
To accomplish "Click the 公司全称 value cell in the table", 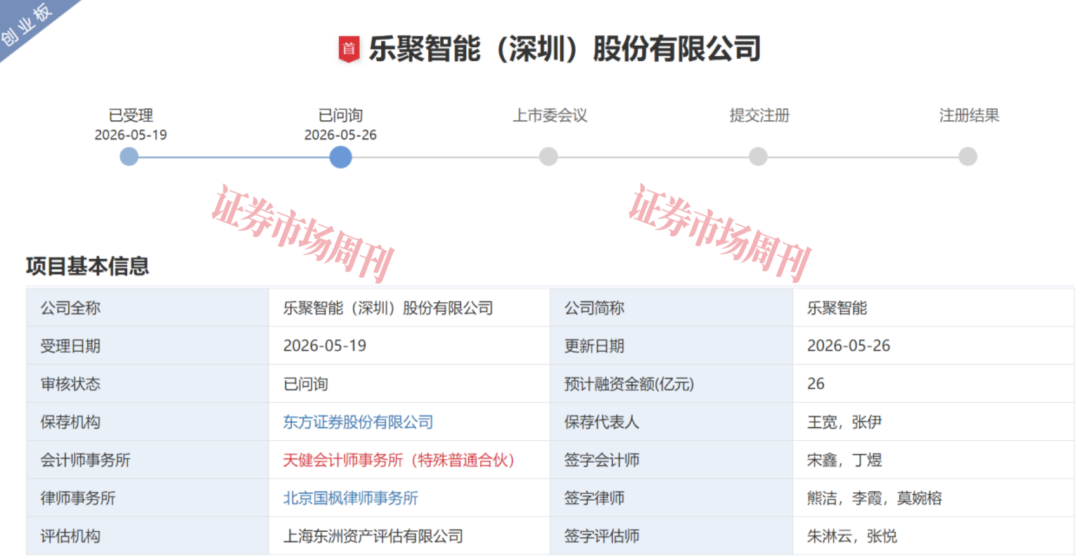I will [x=409, y=308].
